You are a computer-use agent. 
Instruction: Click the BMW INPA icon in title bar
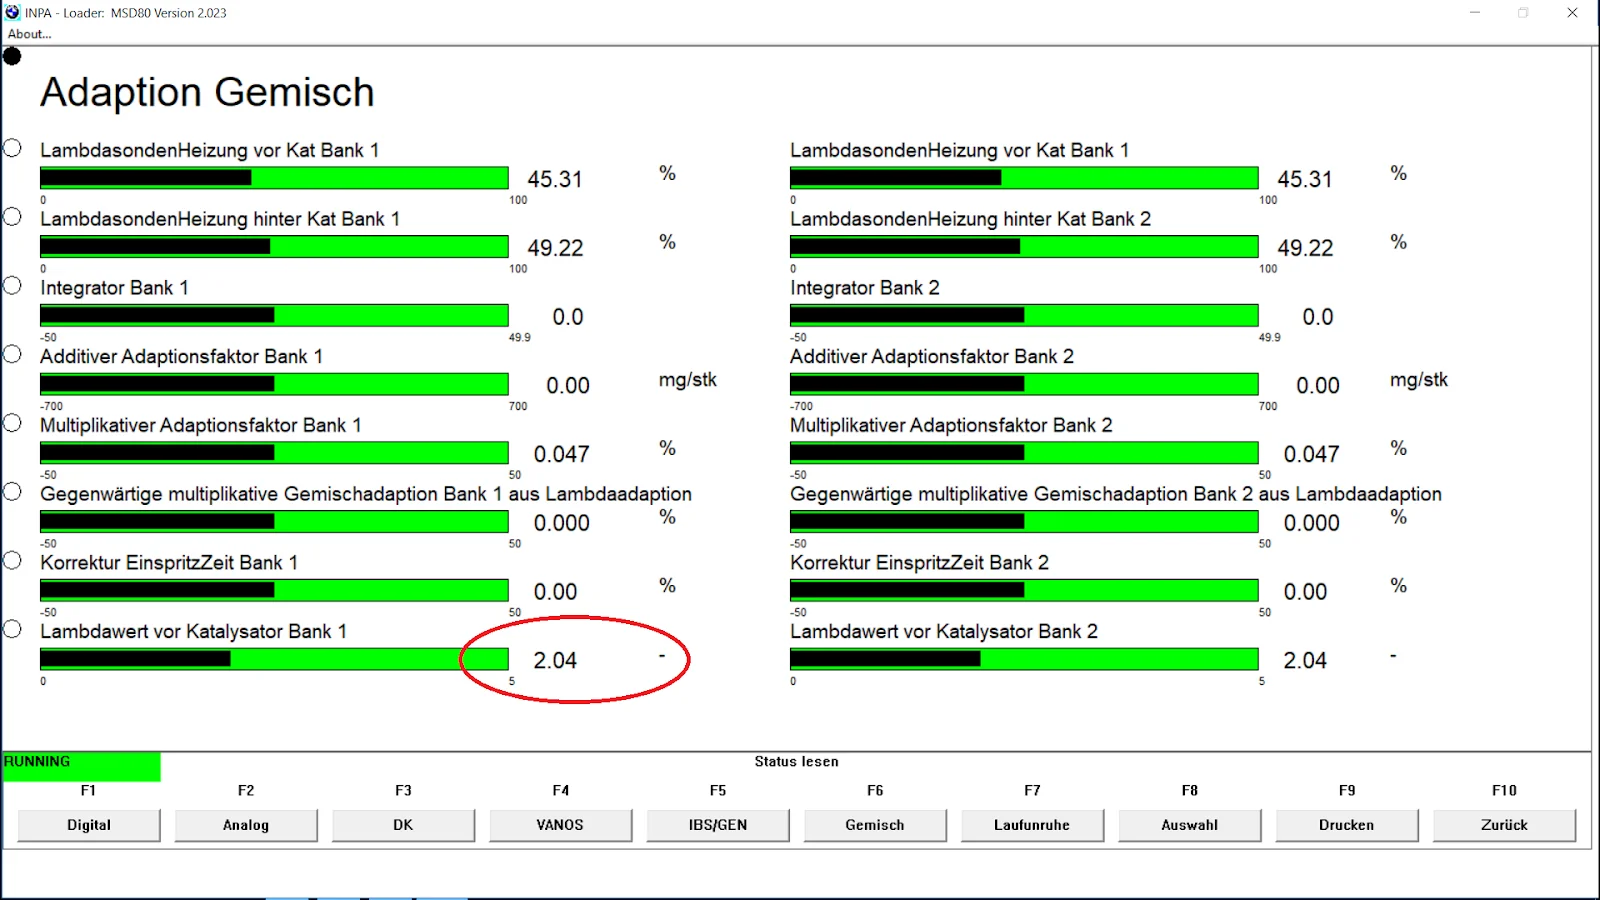[x=12, y=13]
